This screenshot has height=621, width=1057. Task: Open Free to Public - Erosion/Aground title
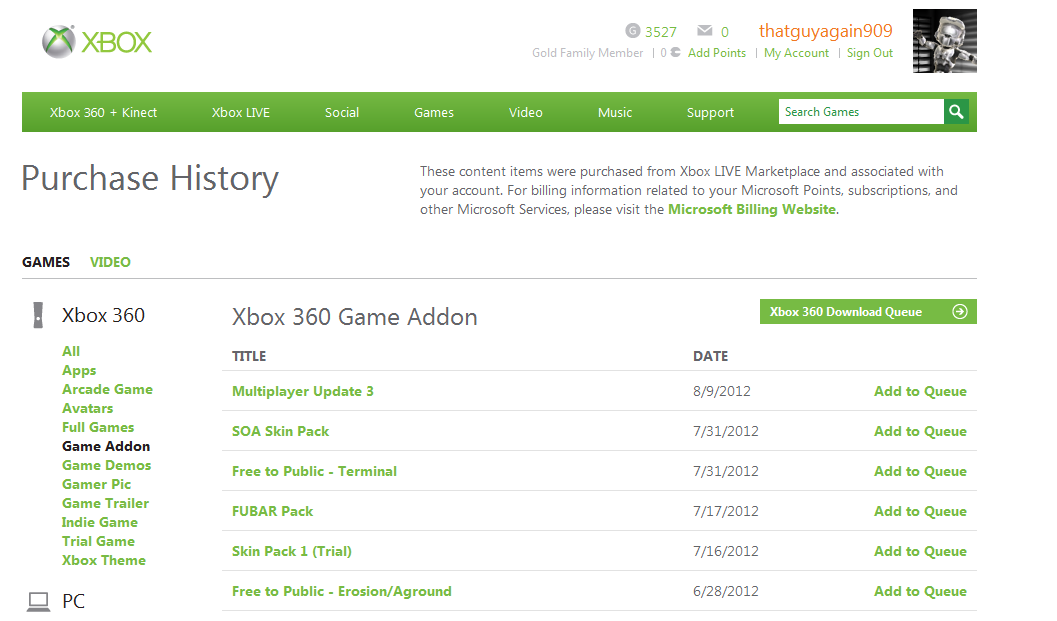[x=342, y=591]
